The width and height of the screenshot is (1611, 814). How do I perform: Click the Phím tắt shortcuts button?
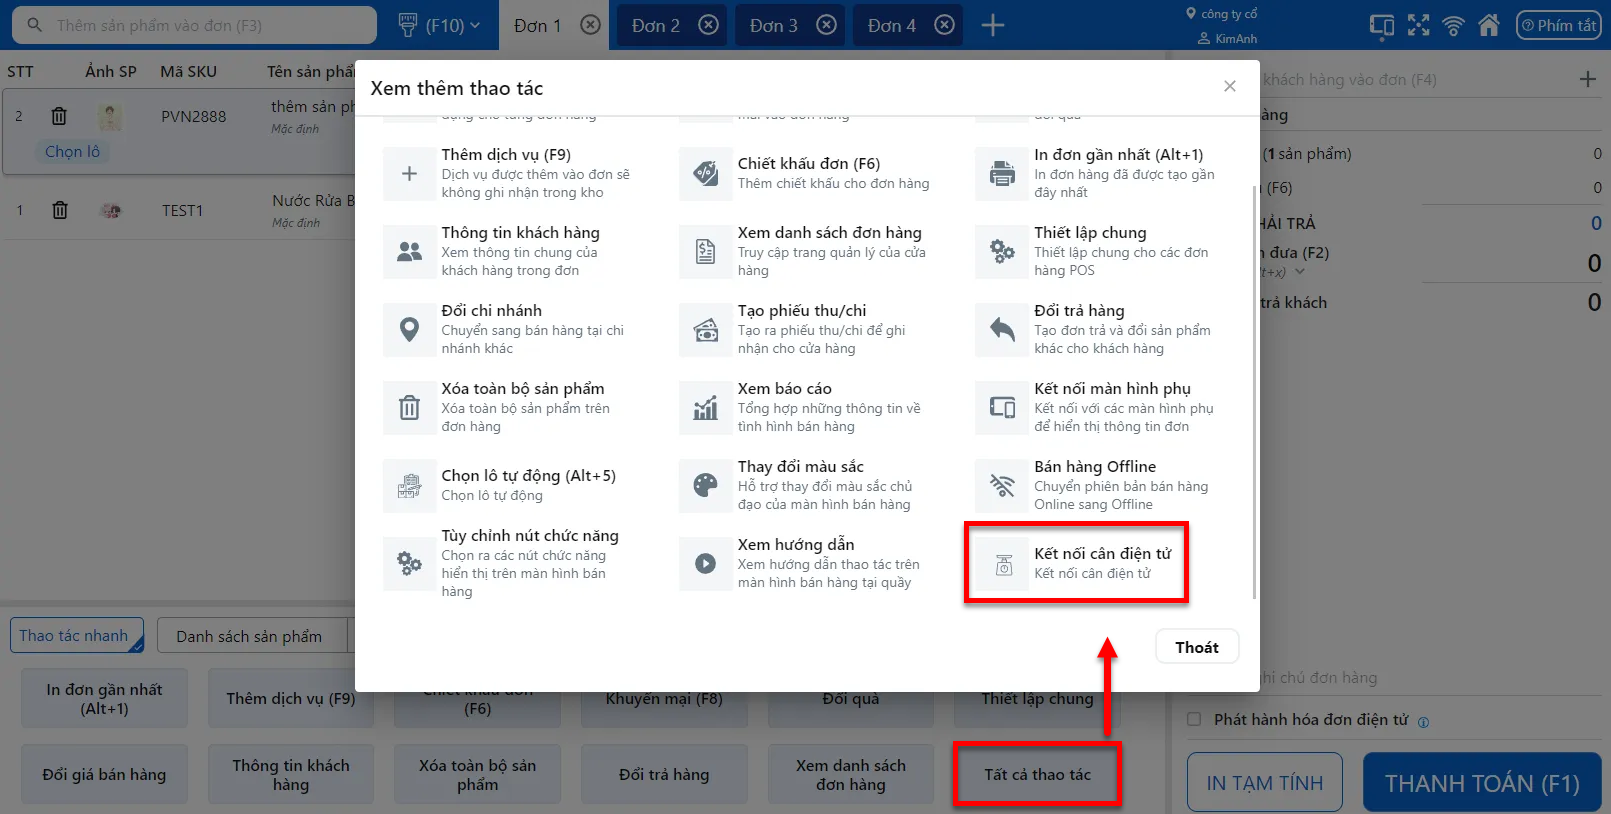1558,25
